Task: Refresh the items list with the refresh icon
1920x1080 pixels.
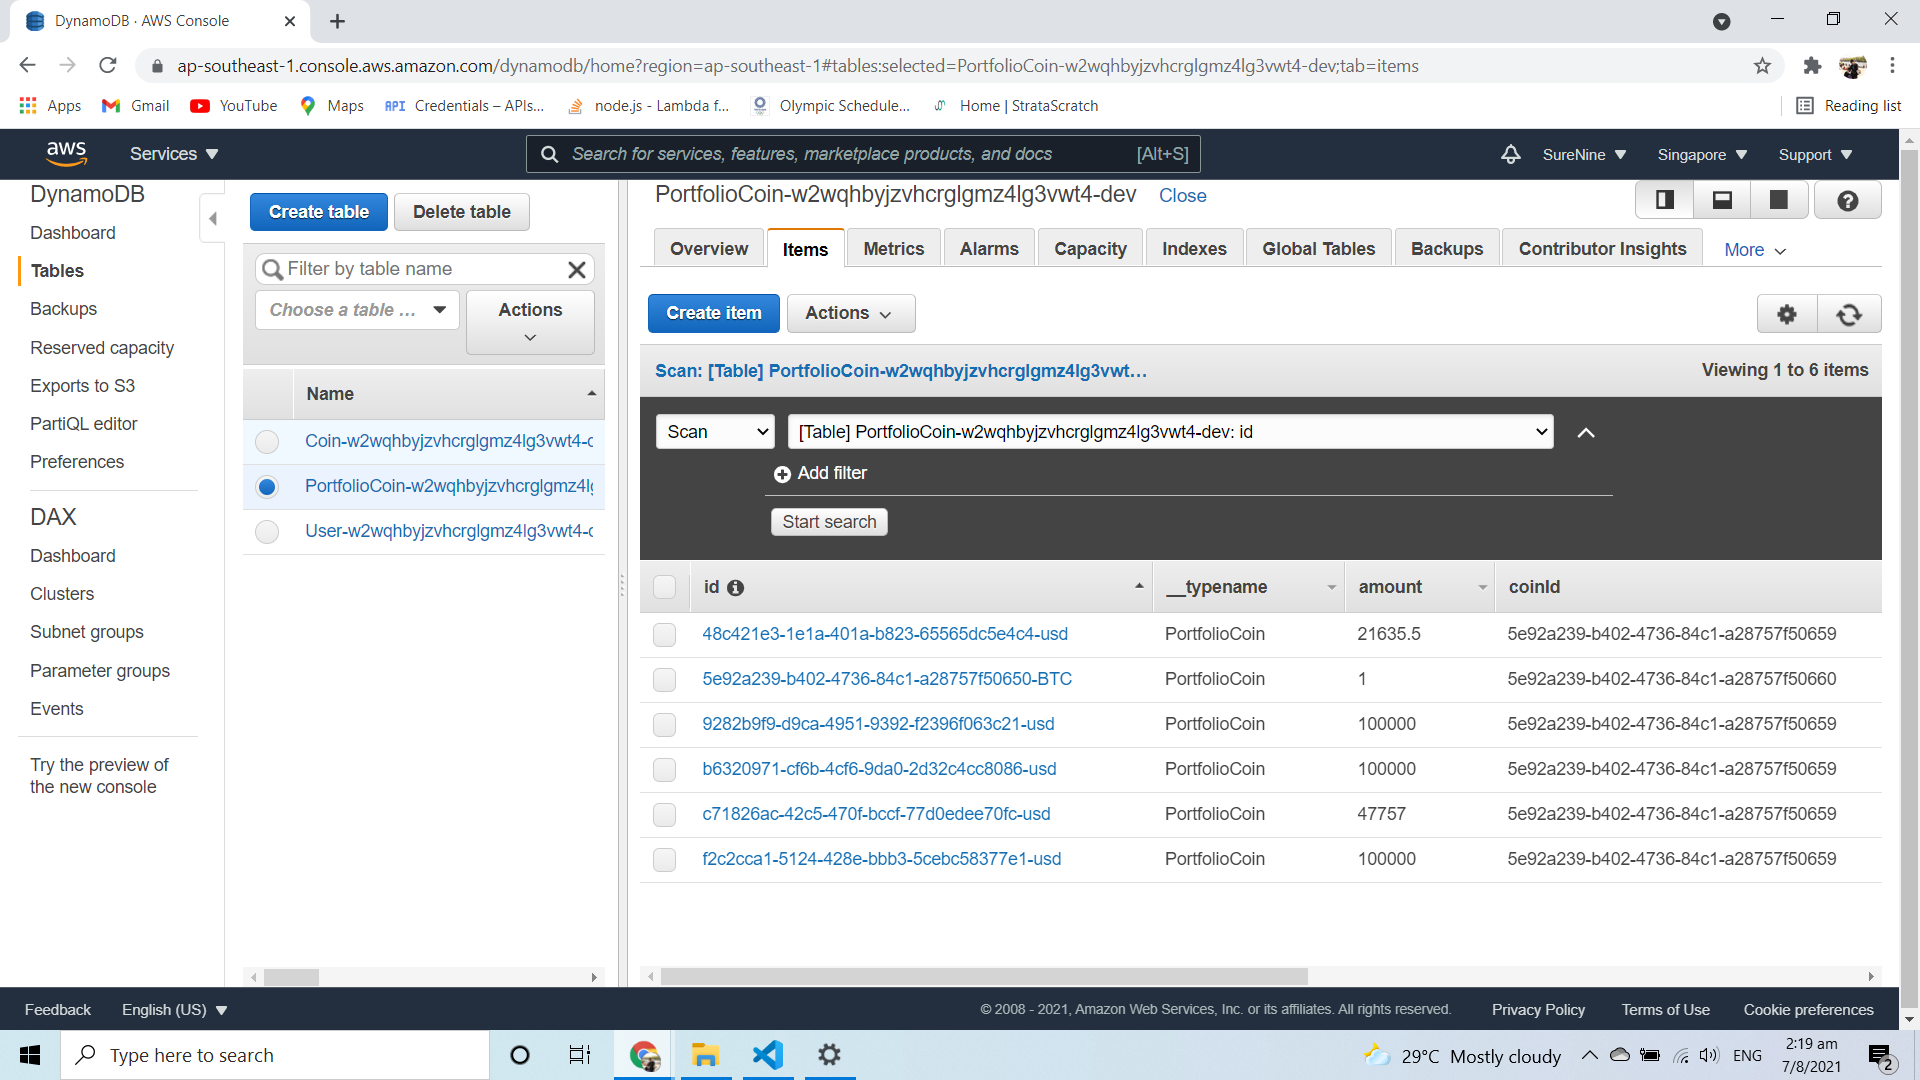Action: point(1848,314)
